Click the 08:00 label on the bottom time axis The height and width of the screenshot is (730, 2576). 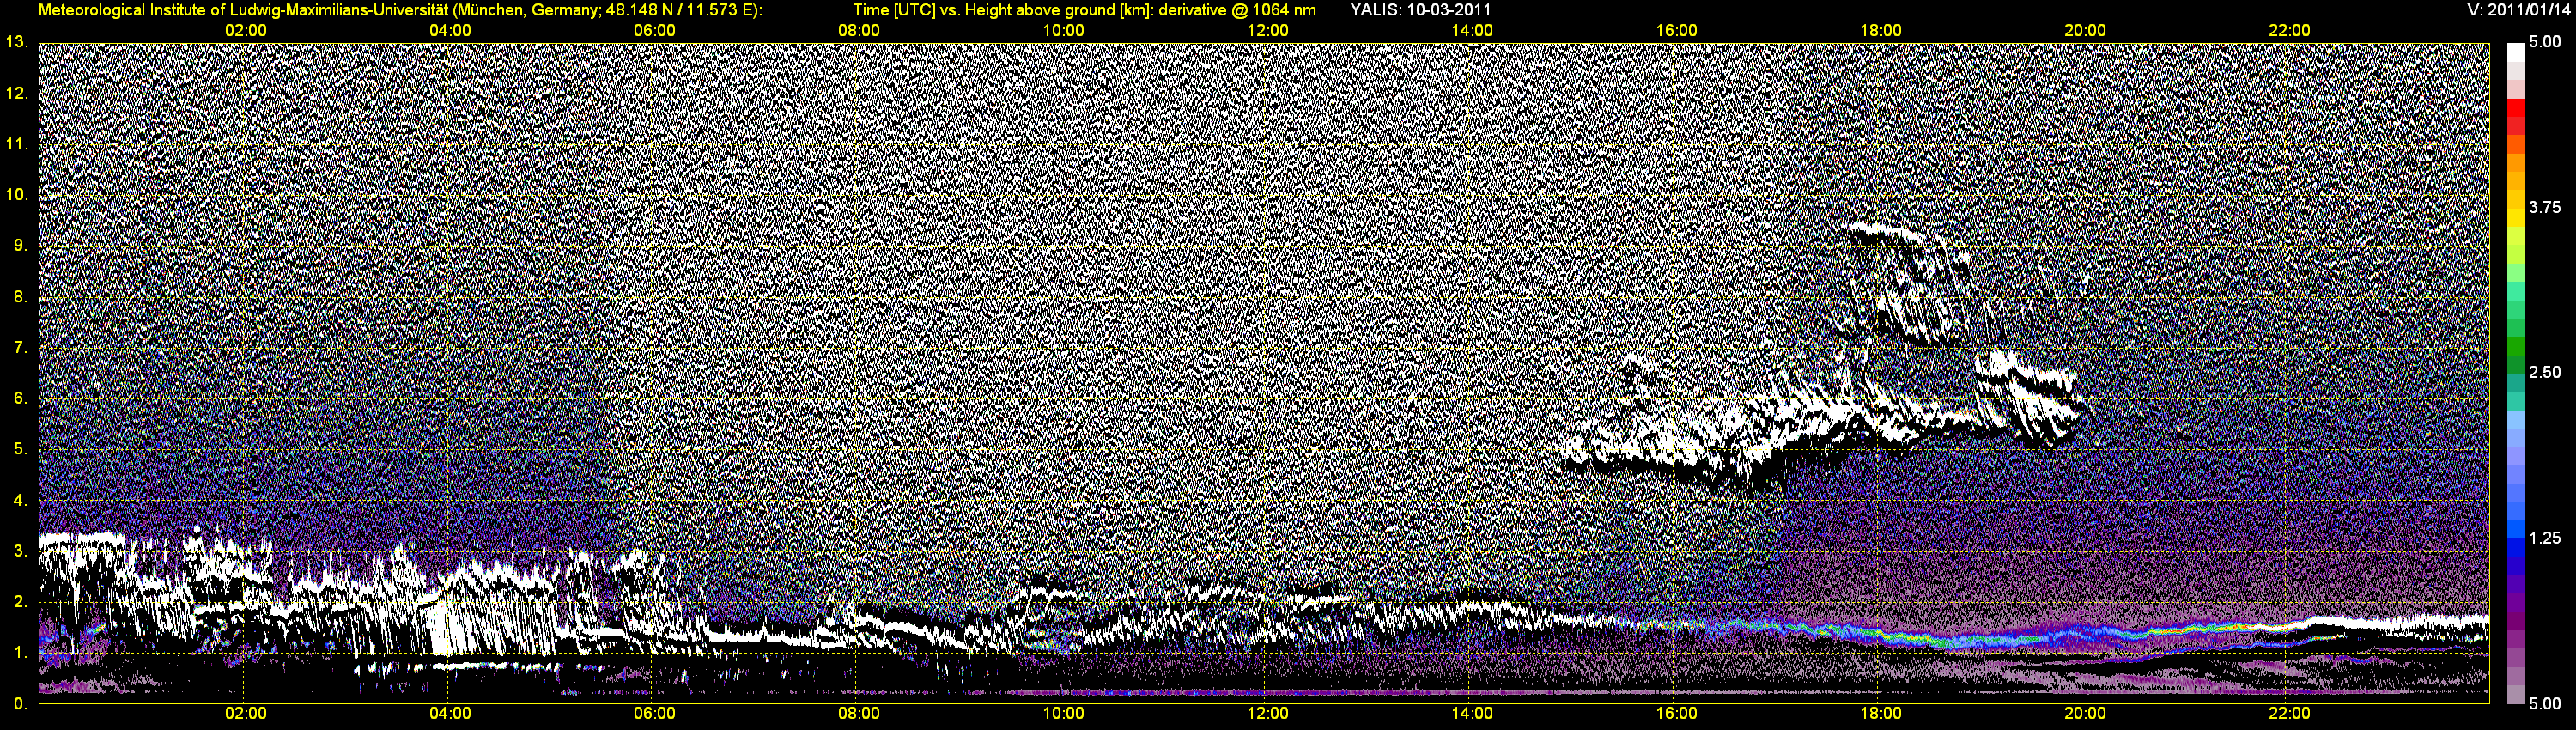coord(859,713)
